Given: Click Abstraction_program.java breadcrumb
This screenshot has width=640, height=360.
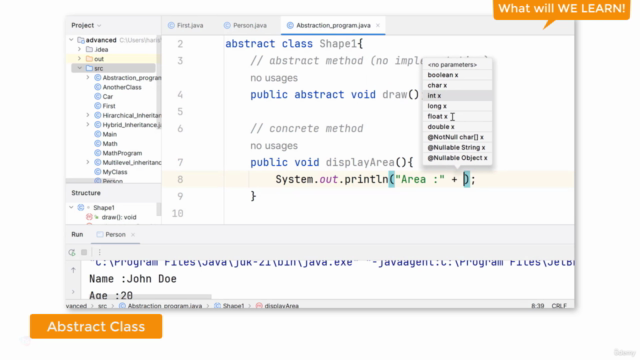Looking at the screenshot, I should (x=165, y=306).
